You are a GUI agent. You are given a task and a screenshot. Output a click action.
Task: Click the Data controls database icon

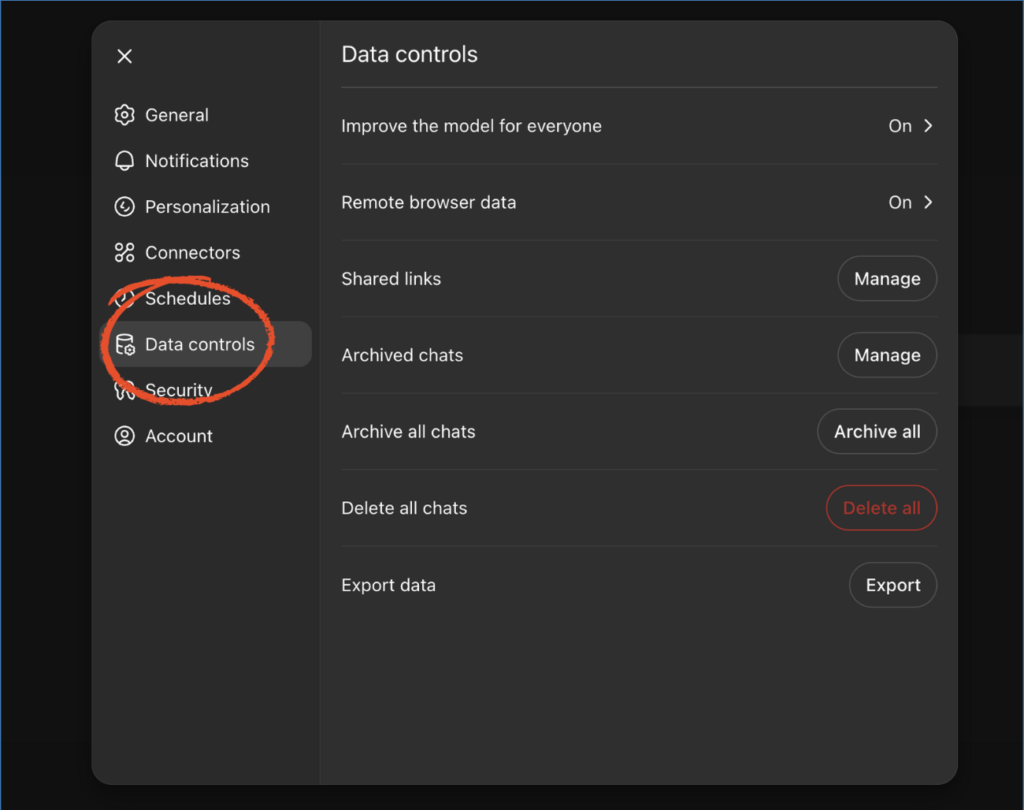[125, 345]
